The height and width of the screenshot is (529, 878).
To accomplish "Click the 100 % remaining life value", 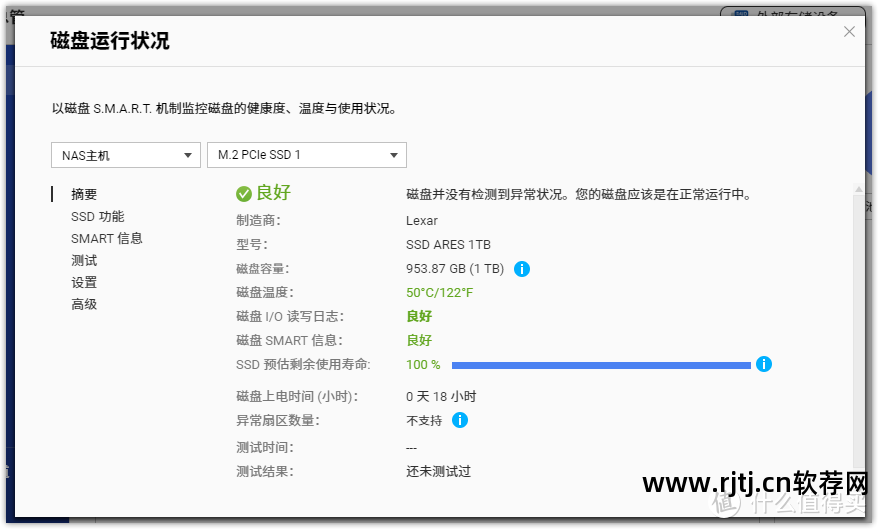I will [x=423, y=365].
